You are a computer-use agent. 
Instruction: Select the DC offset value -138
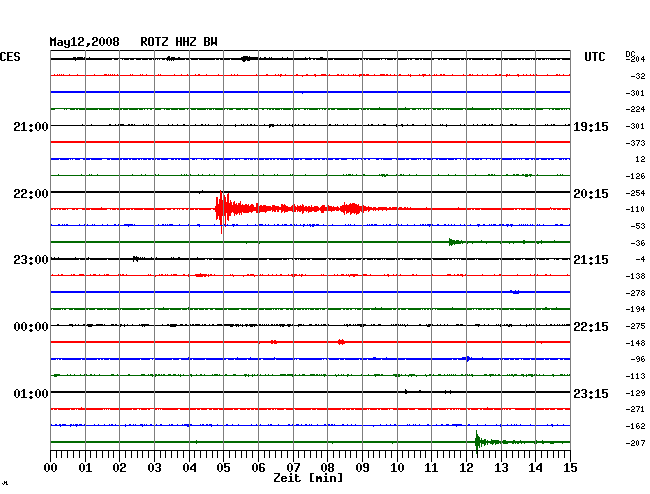[x=635, y=276]
